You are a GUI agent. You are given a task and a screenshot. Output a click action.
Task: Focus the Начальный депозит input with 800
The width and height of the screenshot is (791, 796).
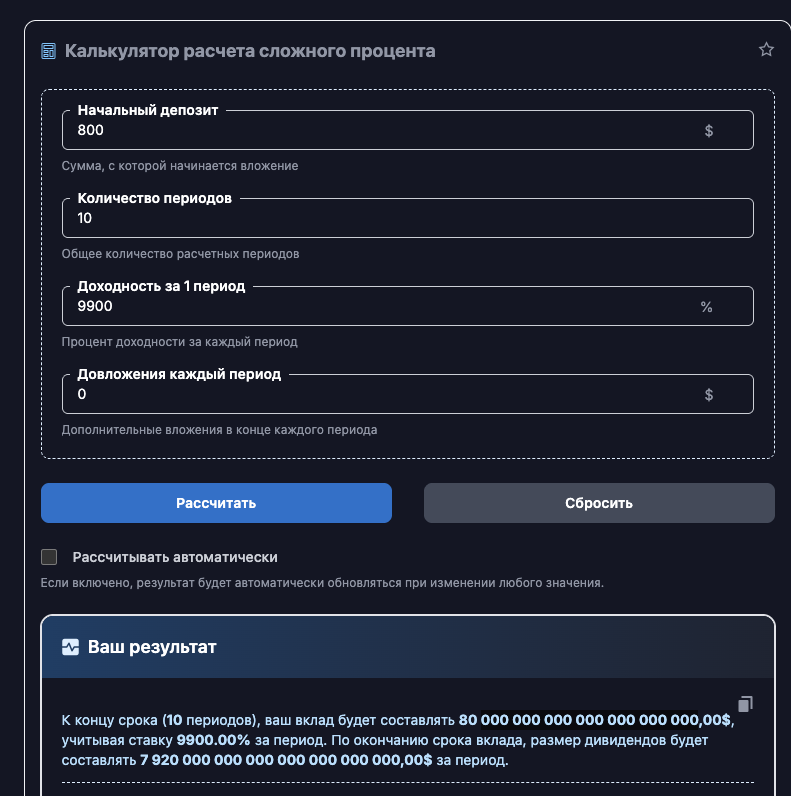(380, 131)
